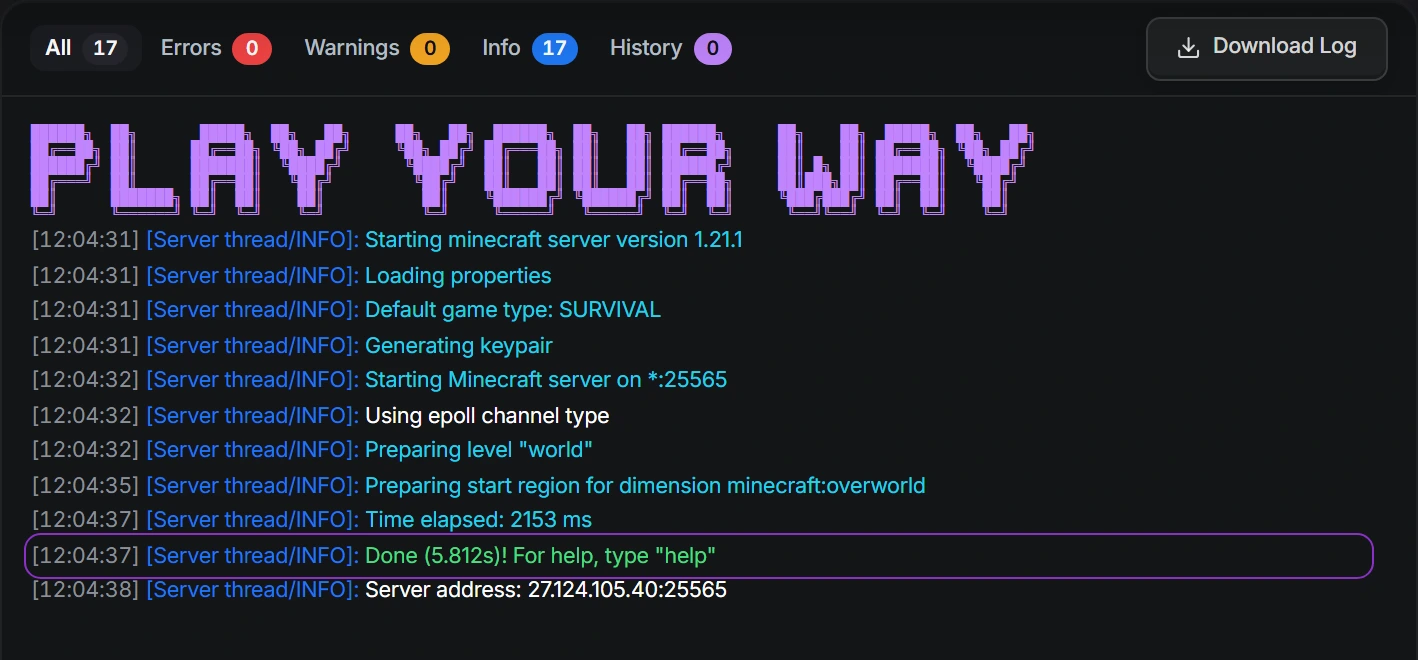Switch to the Errors tab
Viewport: 1418px width, 660px height.
pos(216,48)
